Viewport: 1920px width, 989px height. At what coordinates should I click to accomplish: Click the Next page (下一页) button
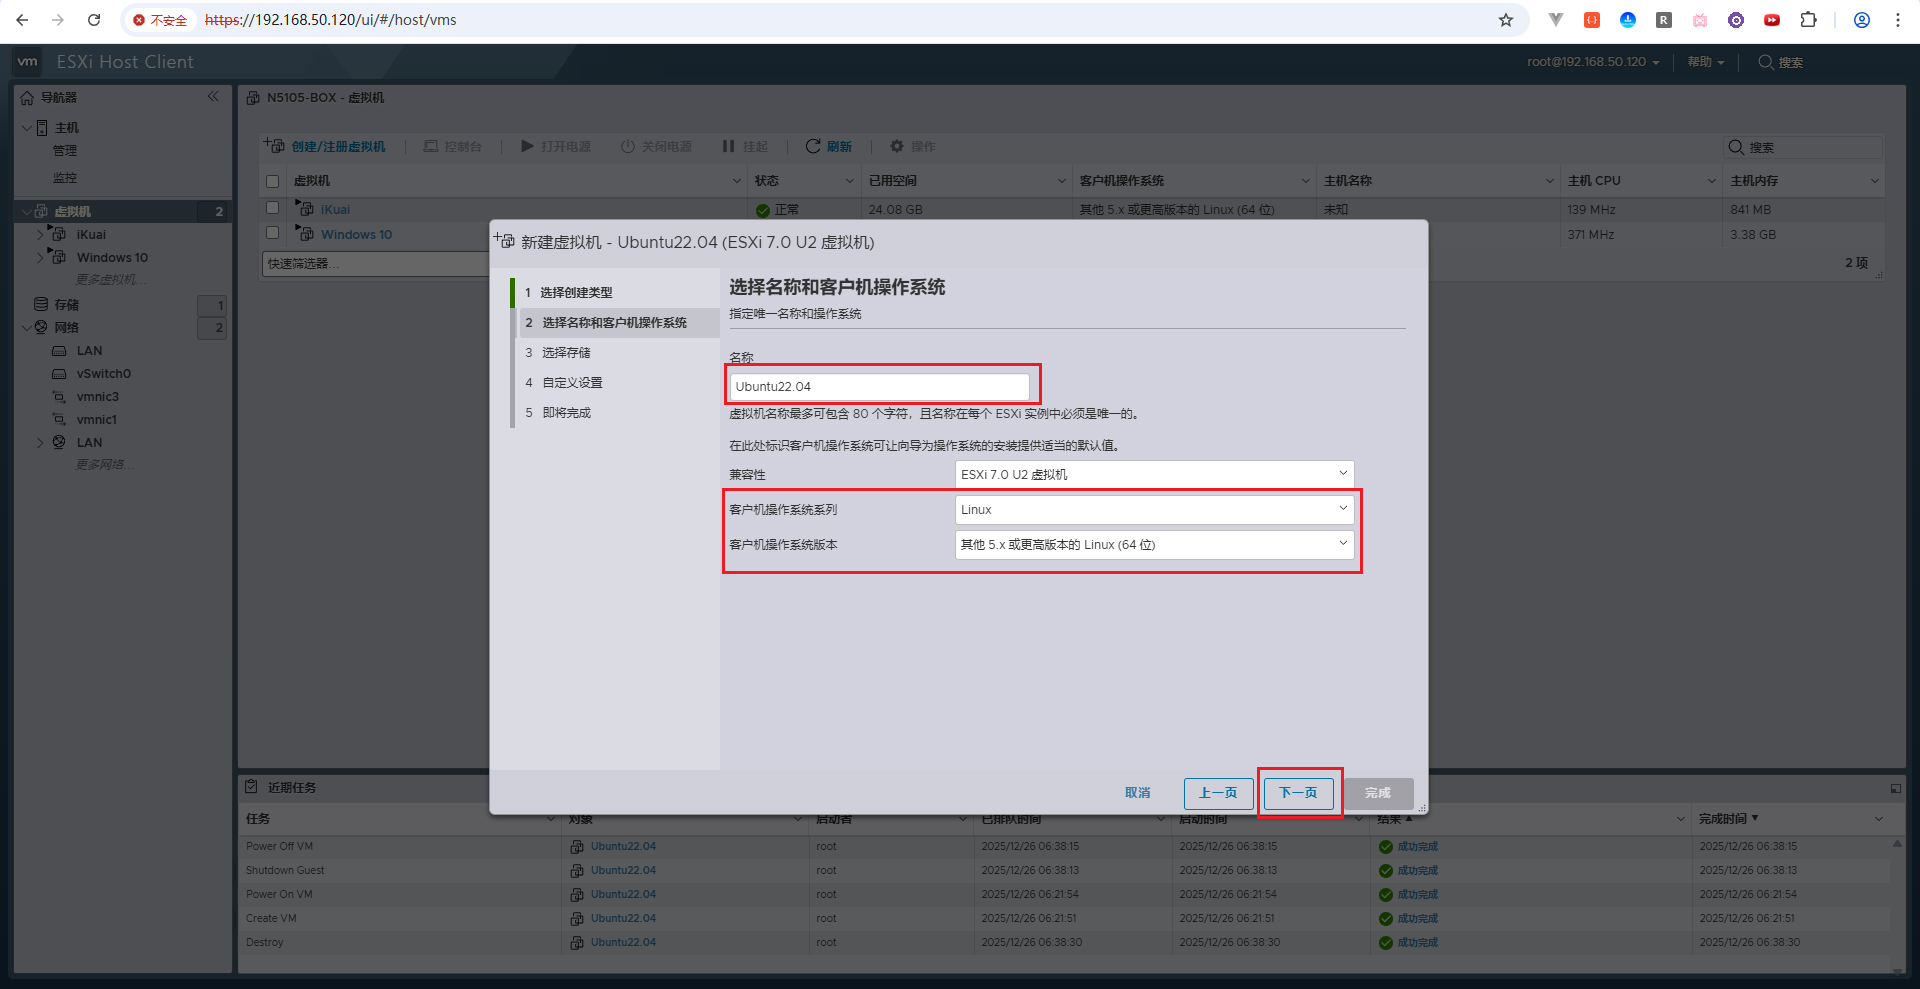(x=1298, y=793)
